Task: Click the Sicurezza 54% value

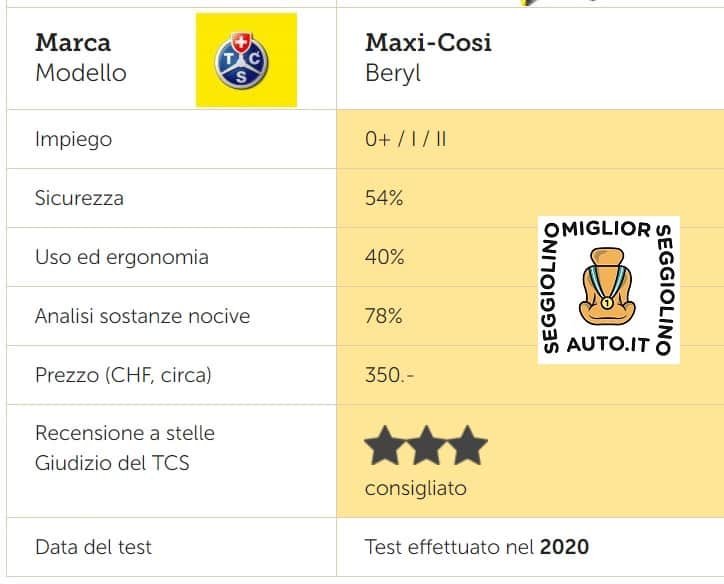Action: 384,198
